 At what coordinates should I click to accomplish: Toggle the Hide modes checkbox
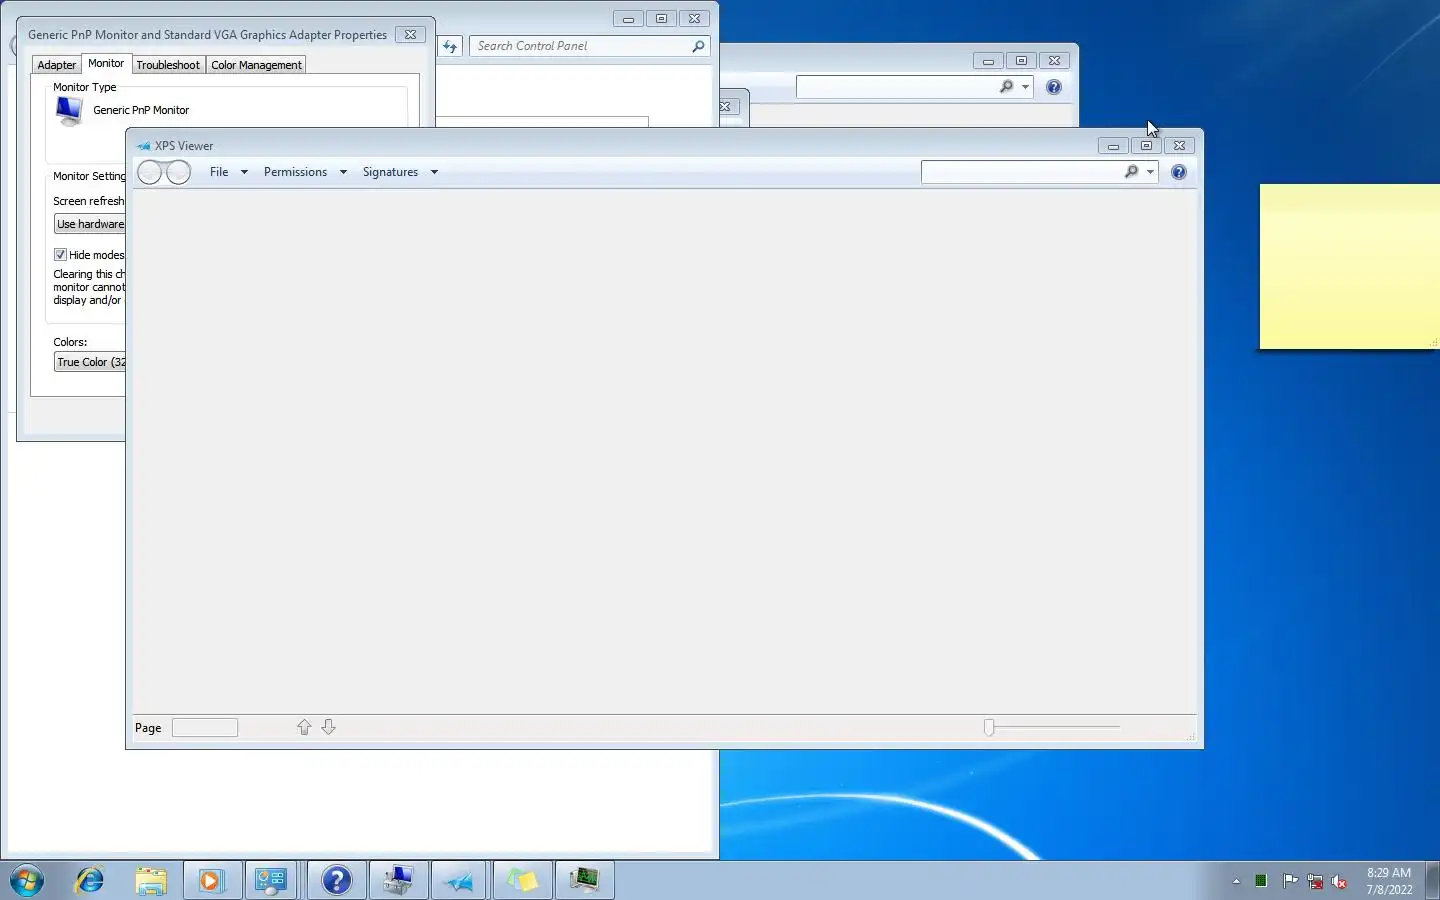60,255
